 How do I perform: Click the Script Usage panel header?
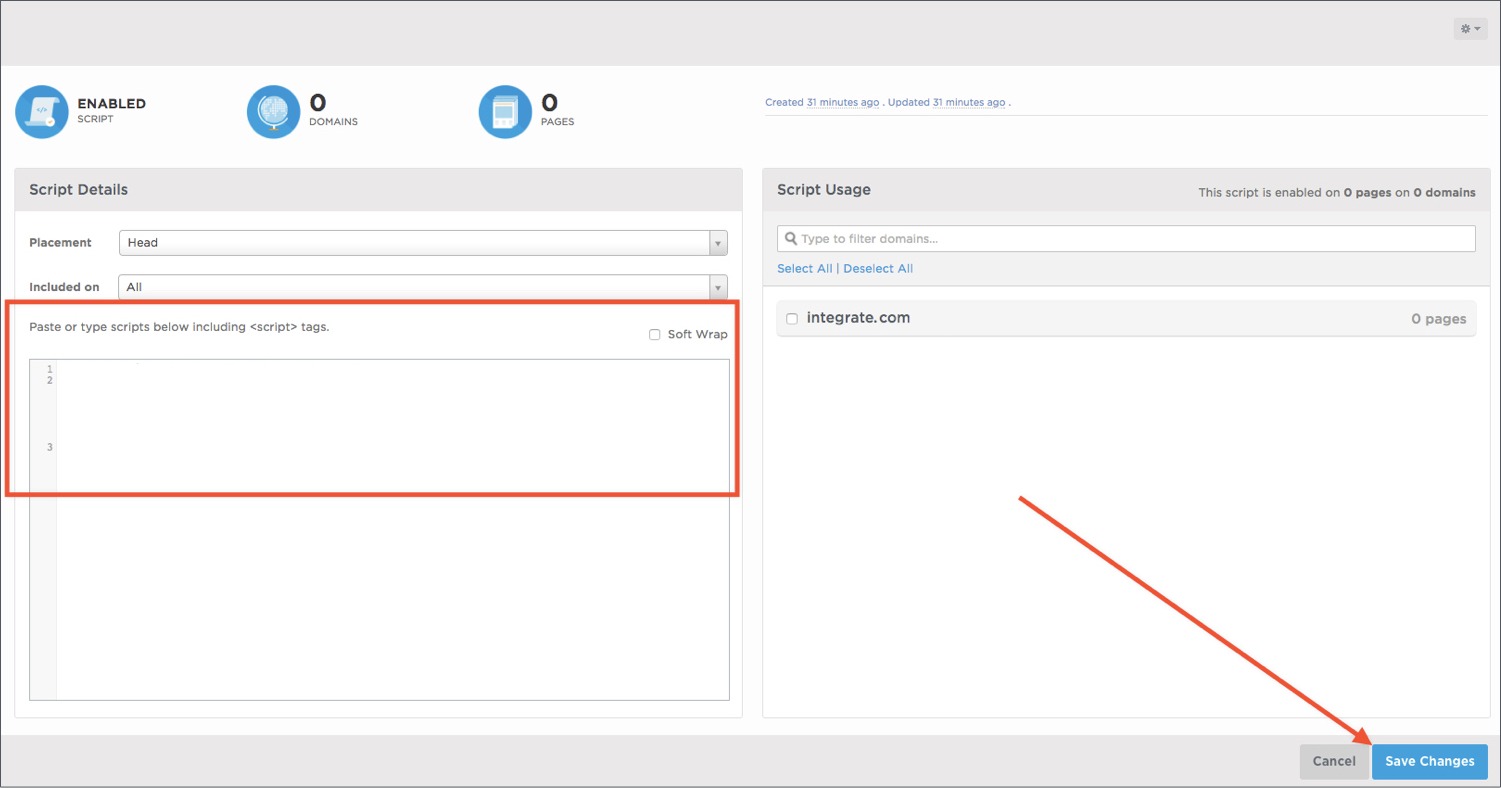point(1126,190)
